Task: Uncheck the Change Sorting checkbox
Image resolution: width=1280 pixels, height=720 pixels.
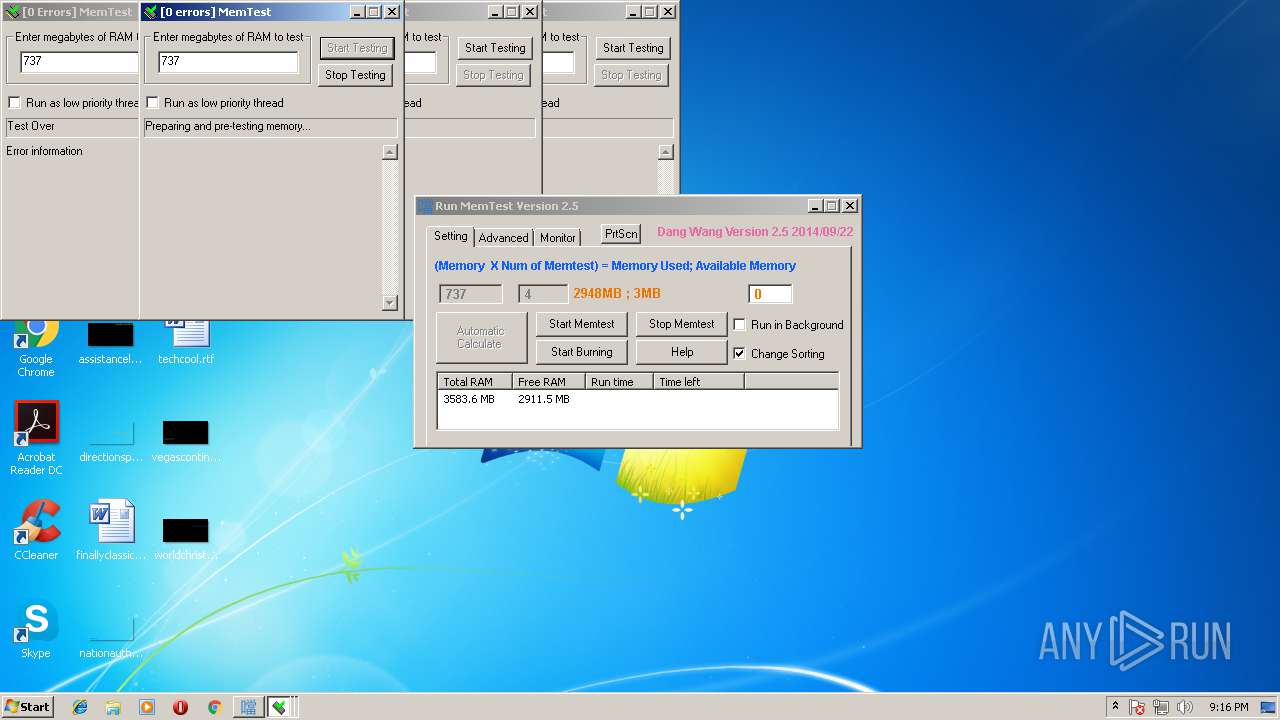Action: [740, 354]
